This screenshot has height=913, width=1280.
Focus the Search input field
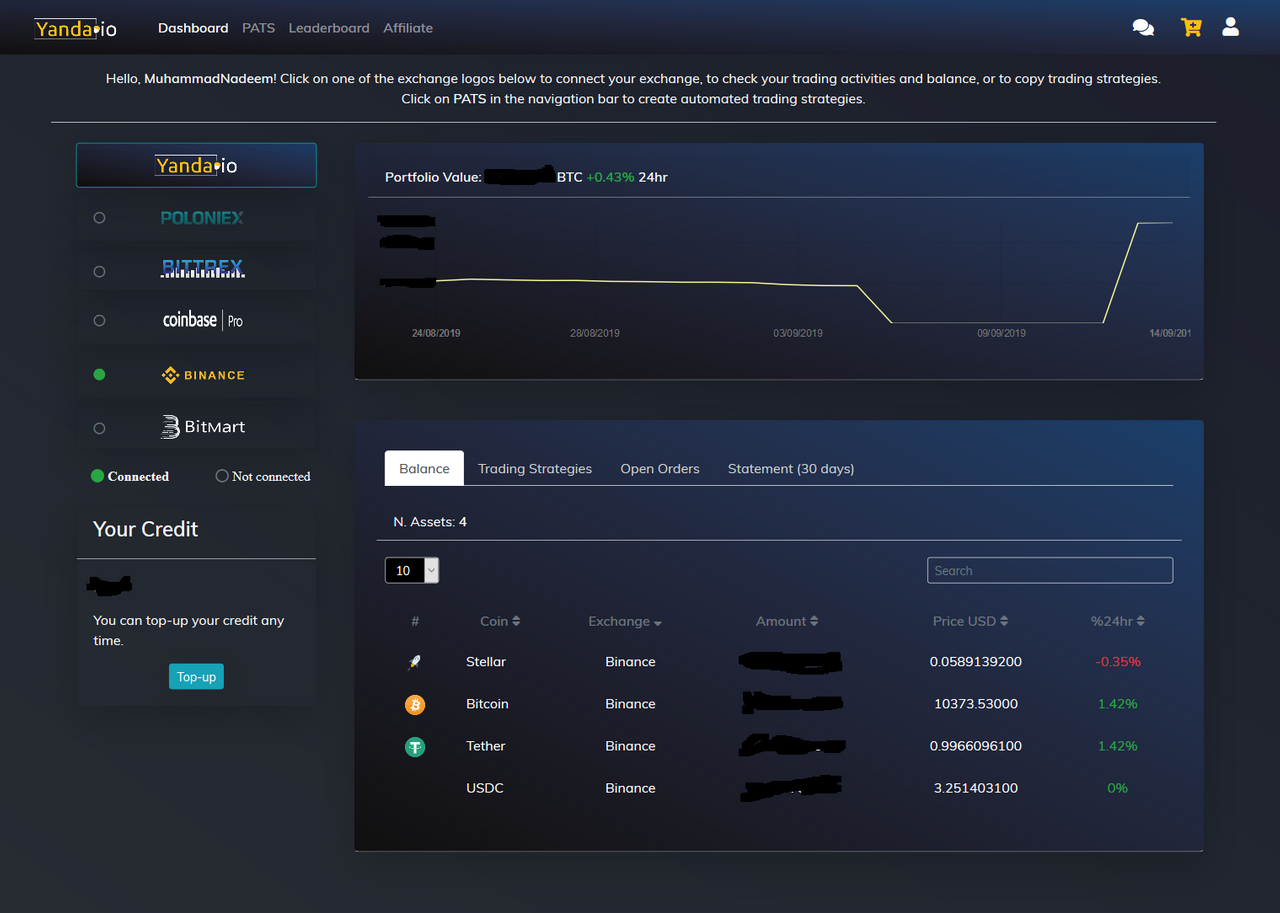click(x=1050, y=570)
